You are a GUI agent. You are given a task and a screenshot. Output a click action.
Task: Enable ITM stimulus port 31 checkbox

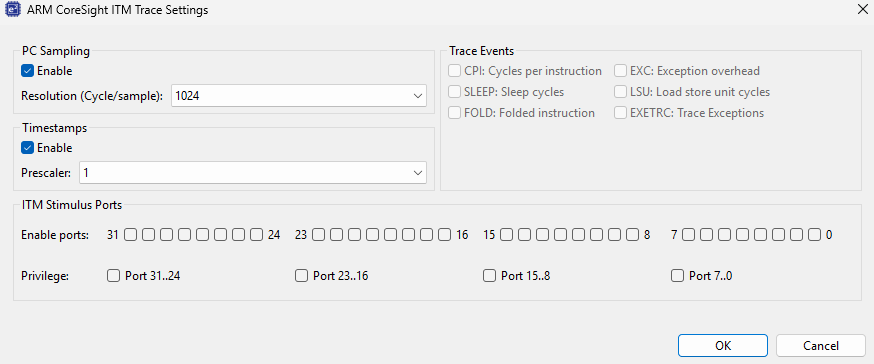130,235
